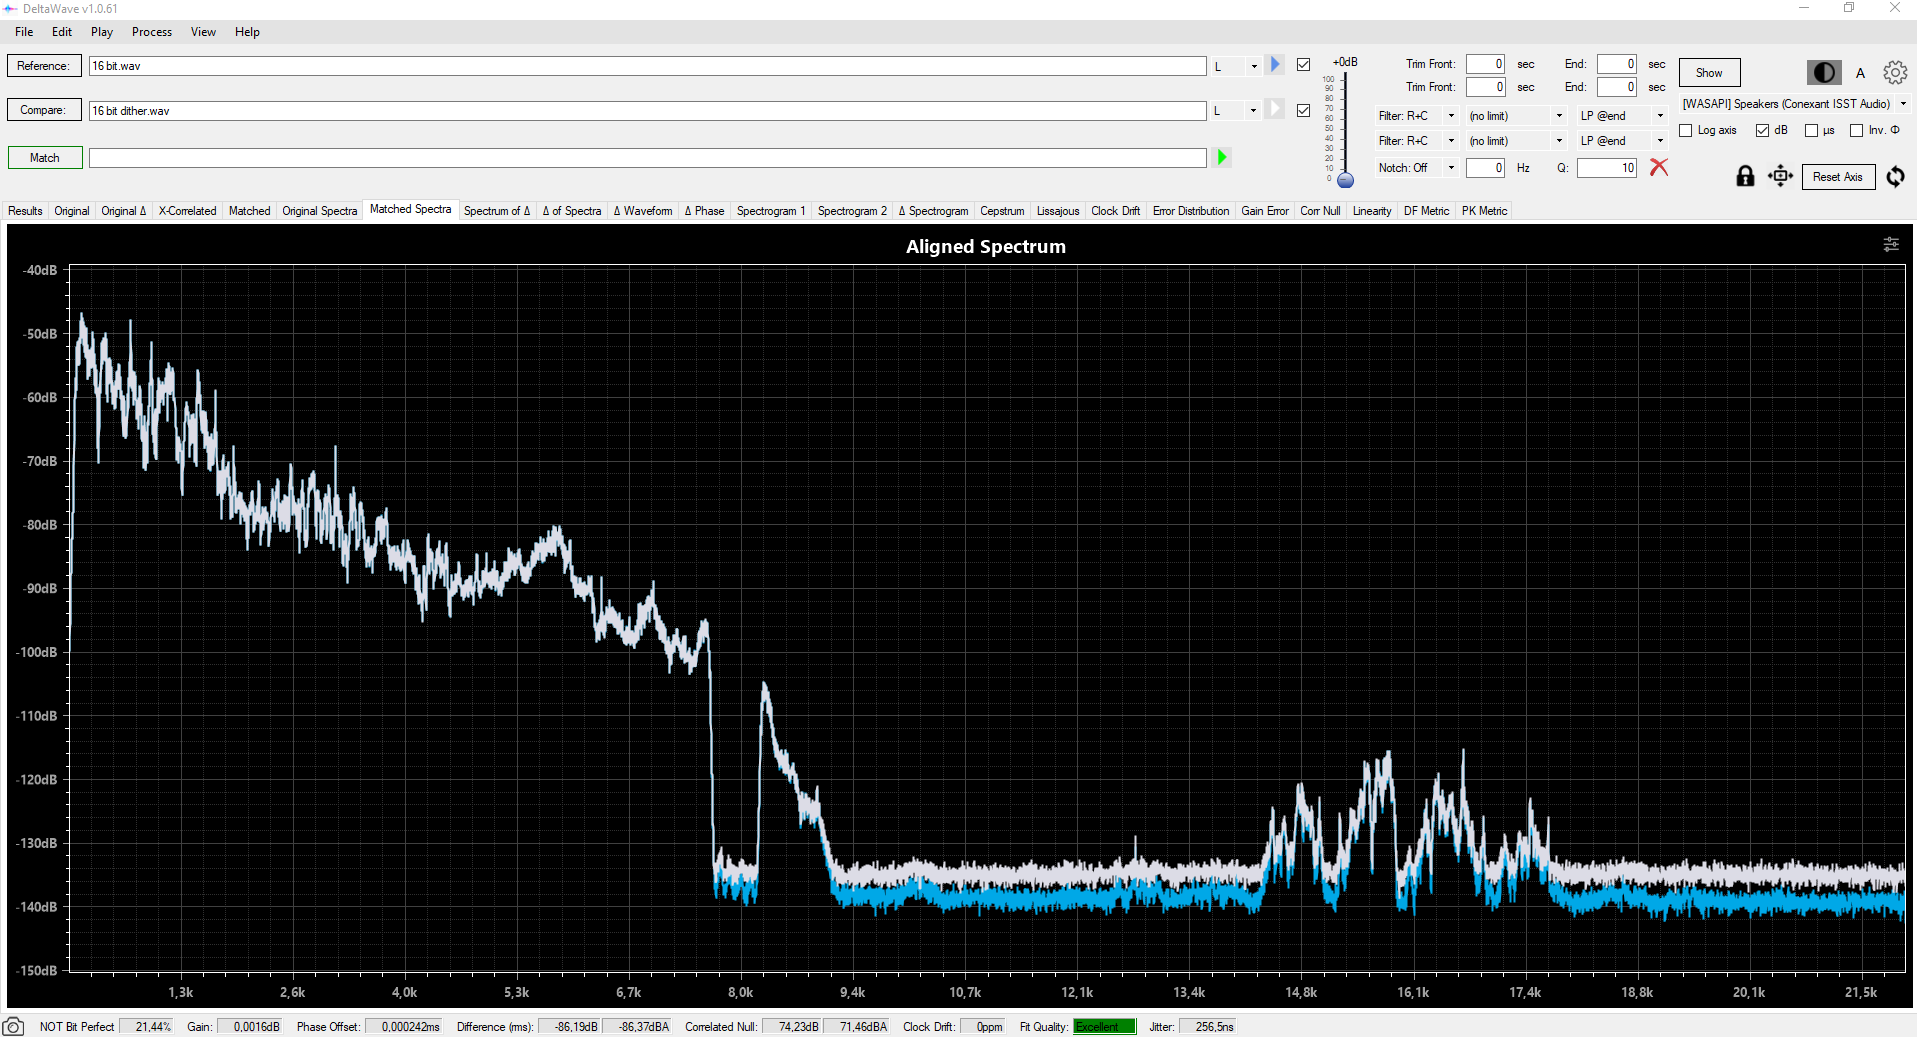The image size is (1917, 1037).
Task: Click the Compare file path field
Action: click(x=647, y=111)
